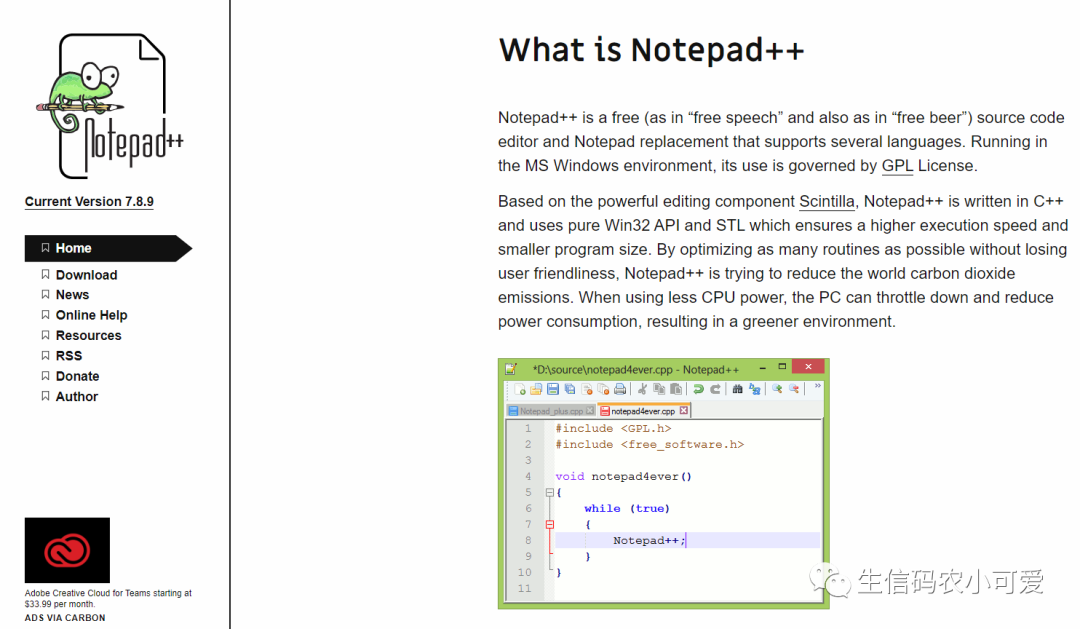Click the '#include <GPL.h>' code line
This screenshot has height=629, width=1080.
pos(613,429)
